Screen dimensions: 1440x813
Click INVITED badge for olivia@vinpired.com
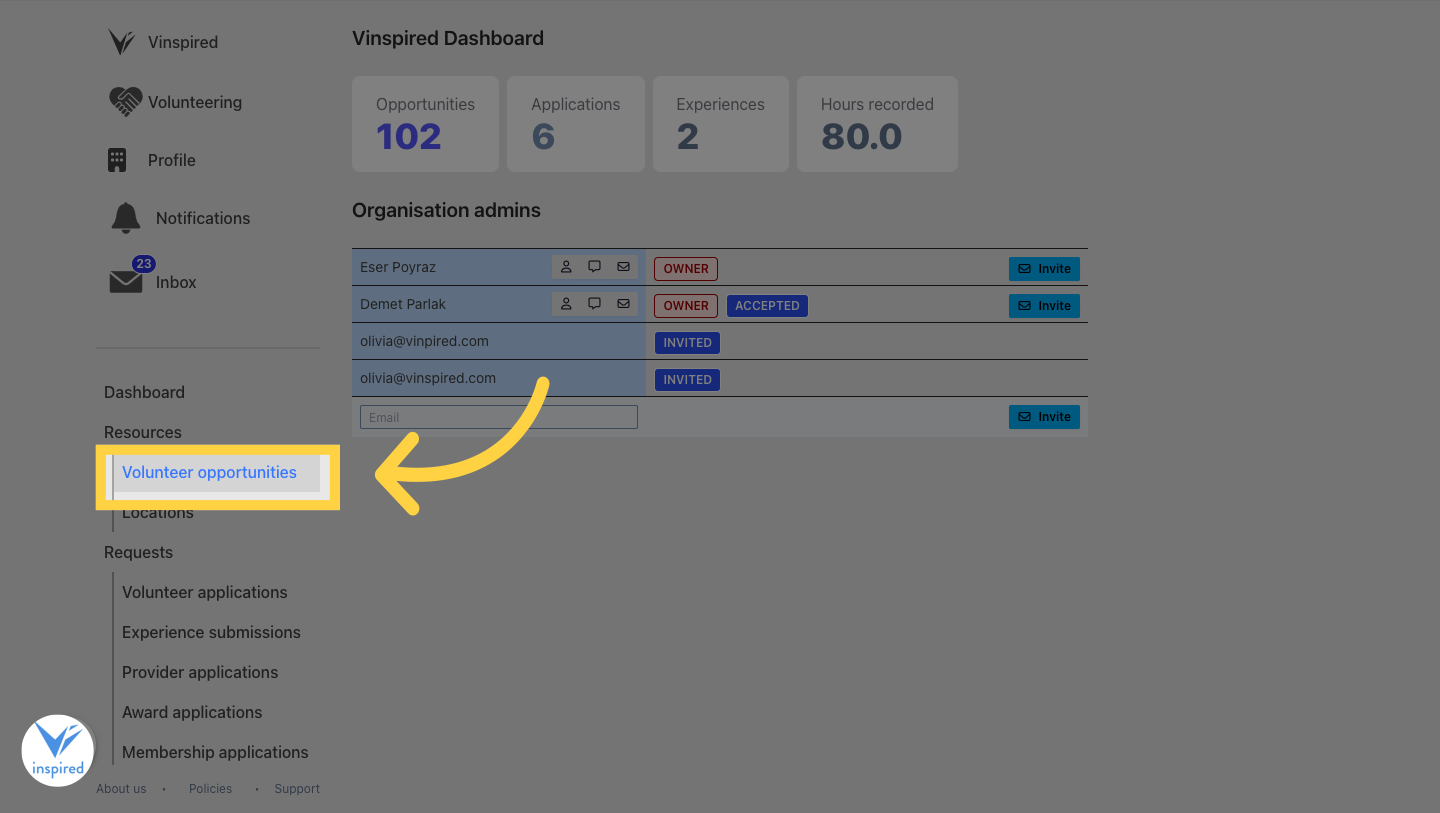(687, 342)
